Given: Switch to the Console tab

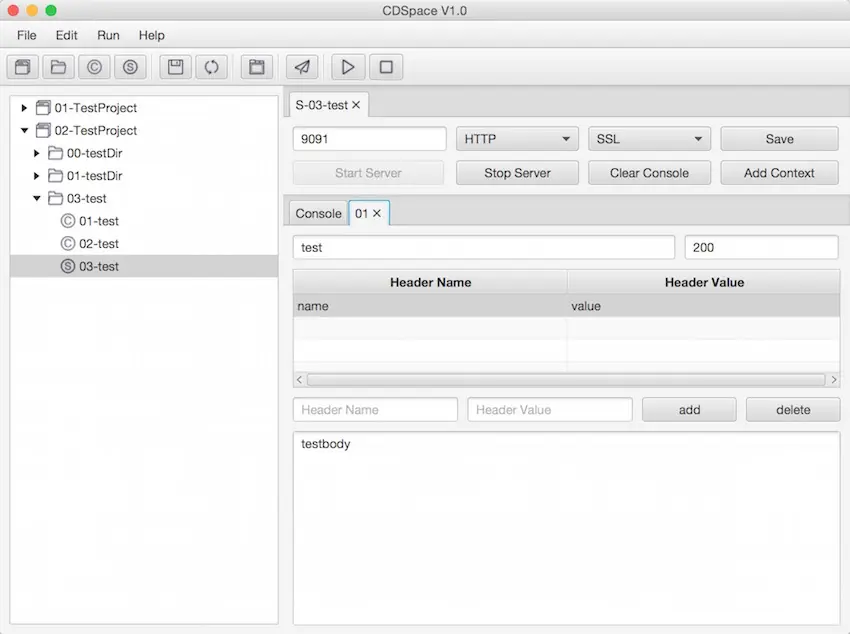Looking at the screenshot, I should [x=318, y=214].
